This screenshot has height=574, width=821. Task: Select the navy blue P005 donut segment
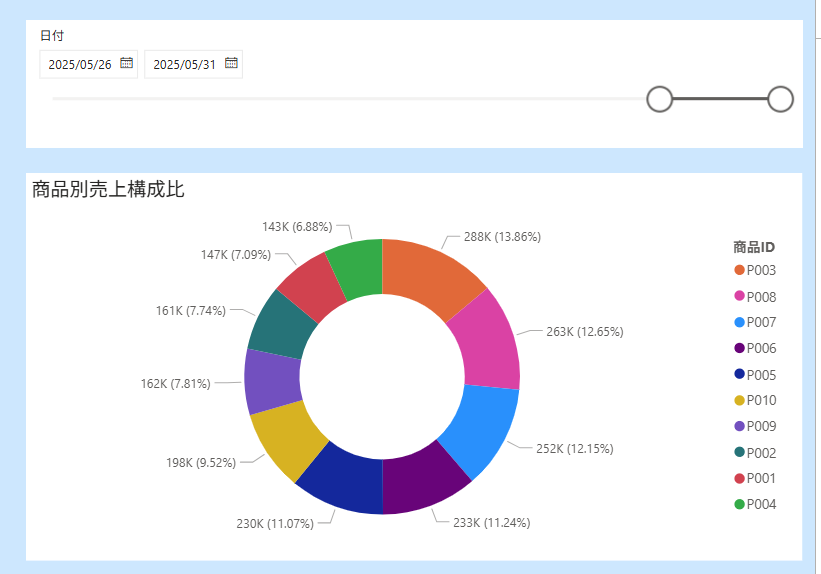[x=343, y=482]
